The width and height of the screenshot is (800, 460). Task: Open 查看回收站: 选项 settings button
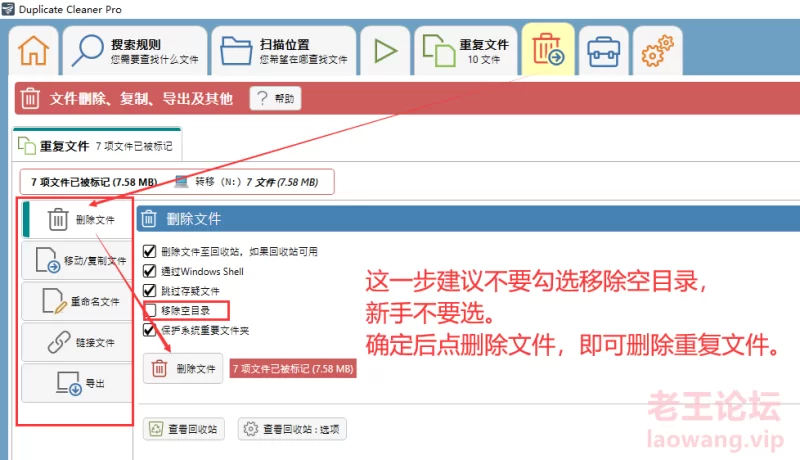click(x=292, y=429)
